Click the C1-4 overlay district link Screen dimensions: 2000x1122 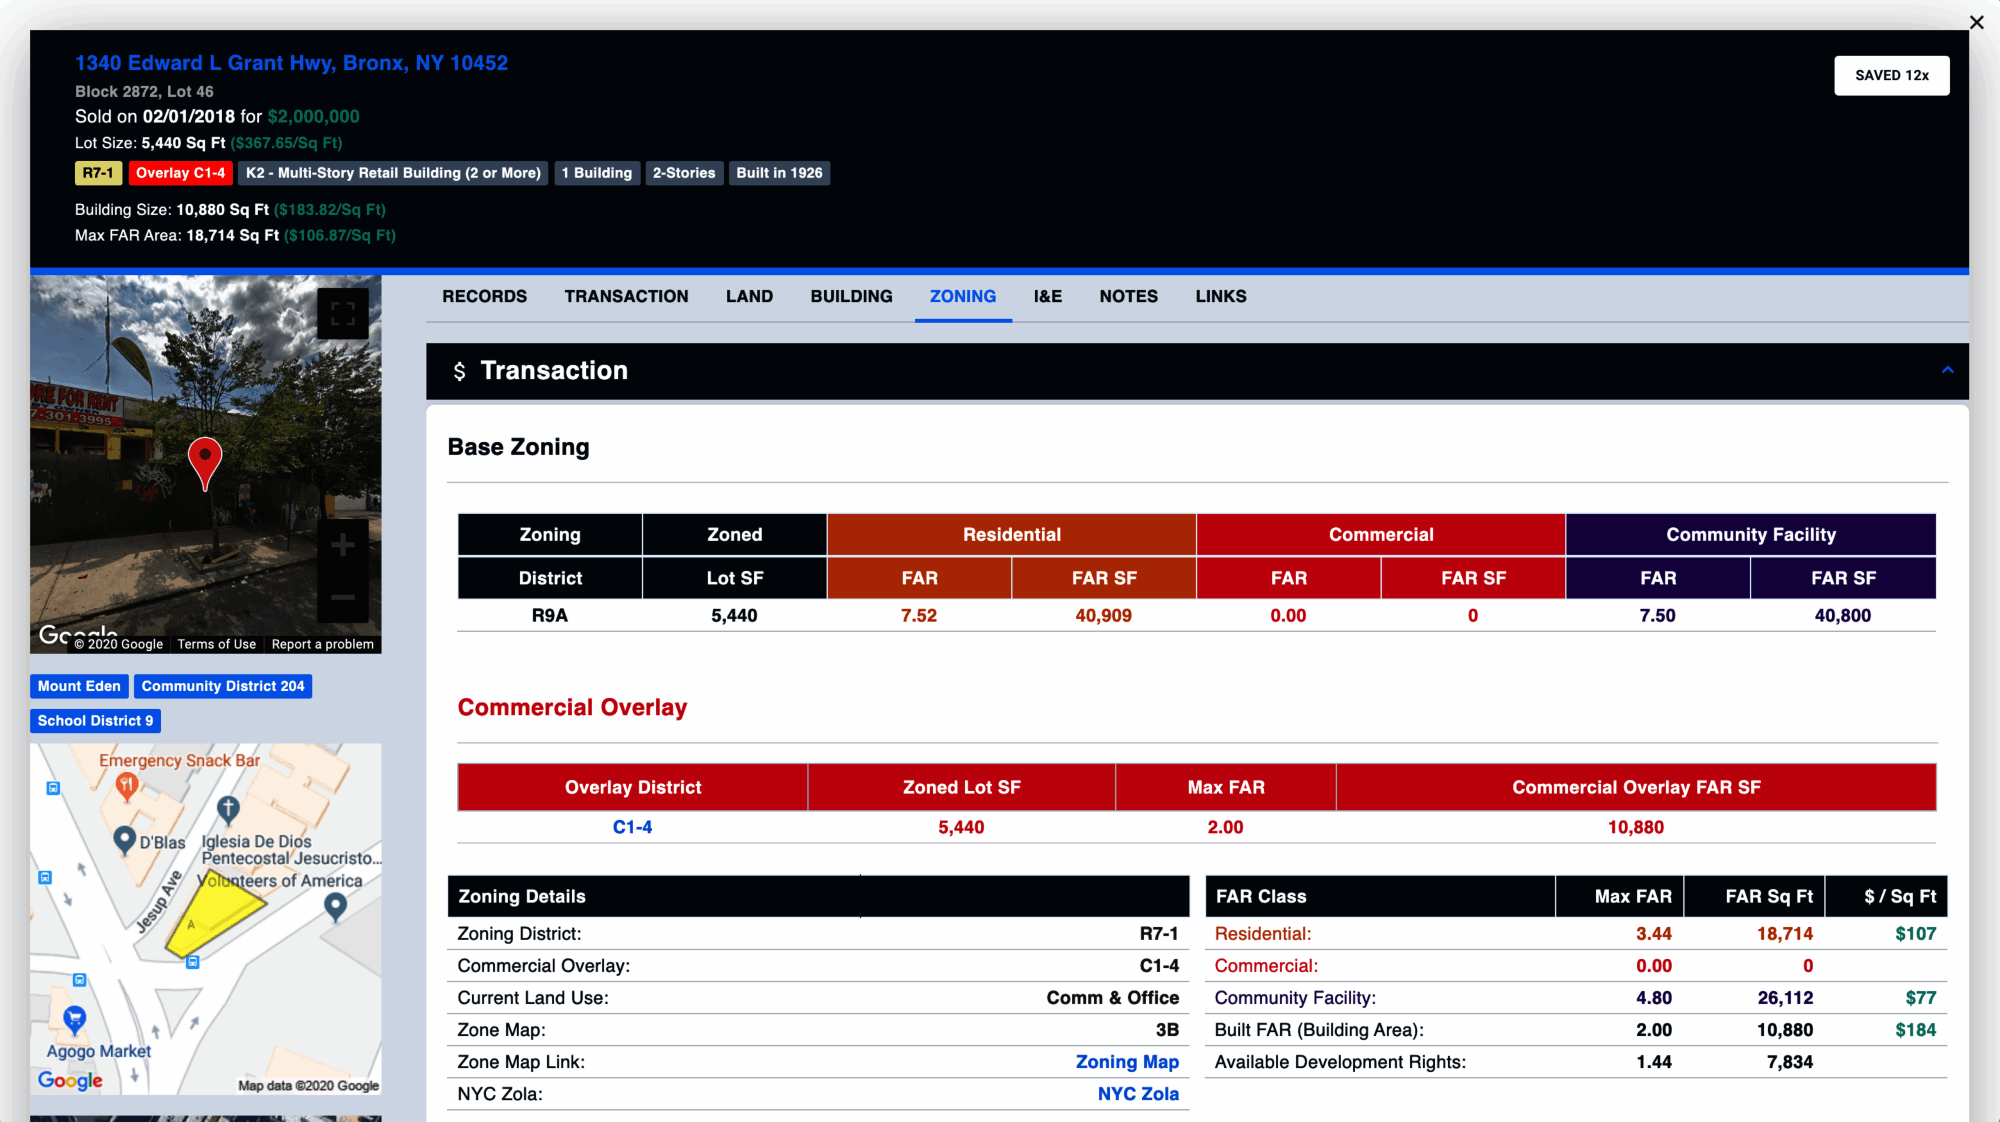click(x=632, y=827)
